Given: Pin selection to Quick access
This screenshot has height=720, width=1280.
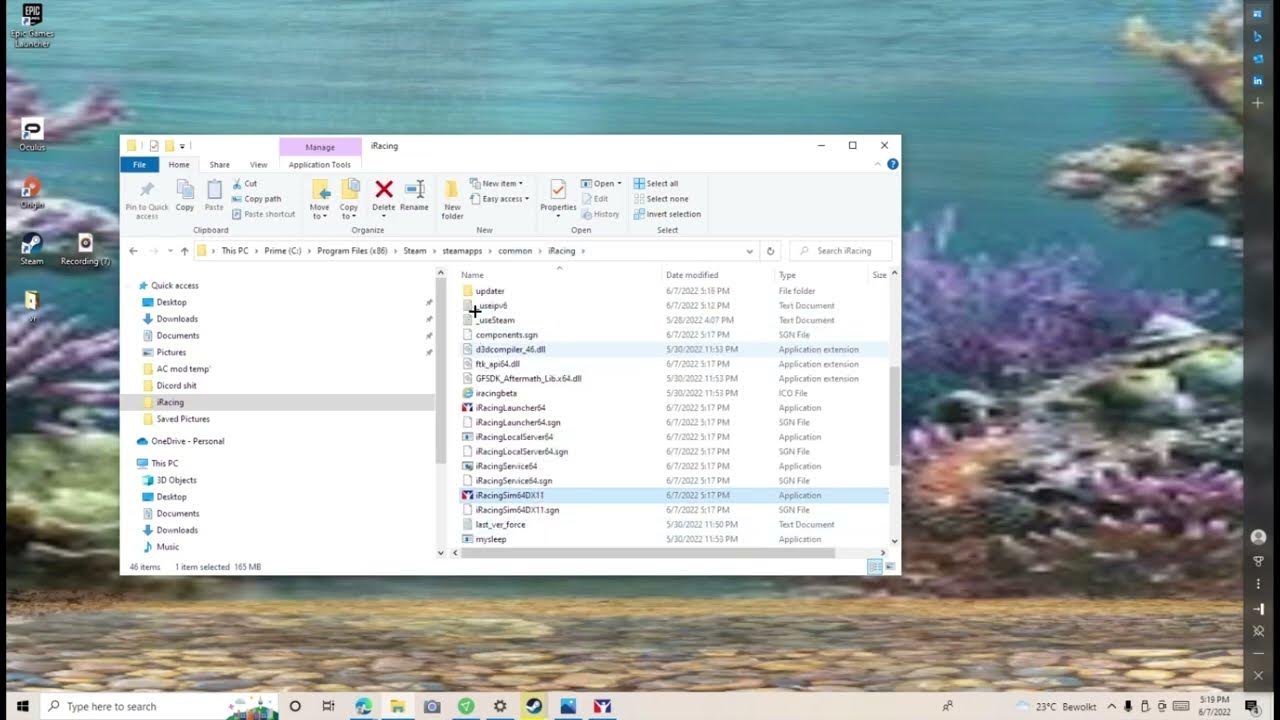Looking at the screenshot, I should (147, 199).
